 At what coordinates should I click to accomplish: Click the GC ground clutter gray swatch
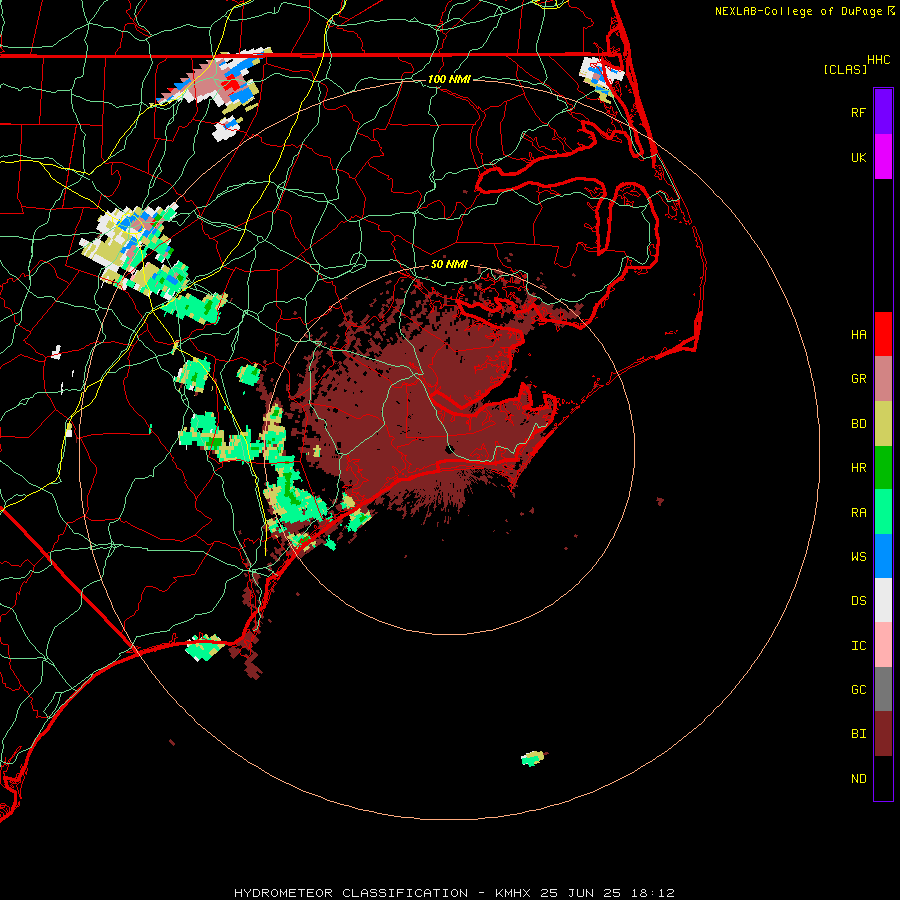pyautogui.click(x=883, y=689)
